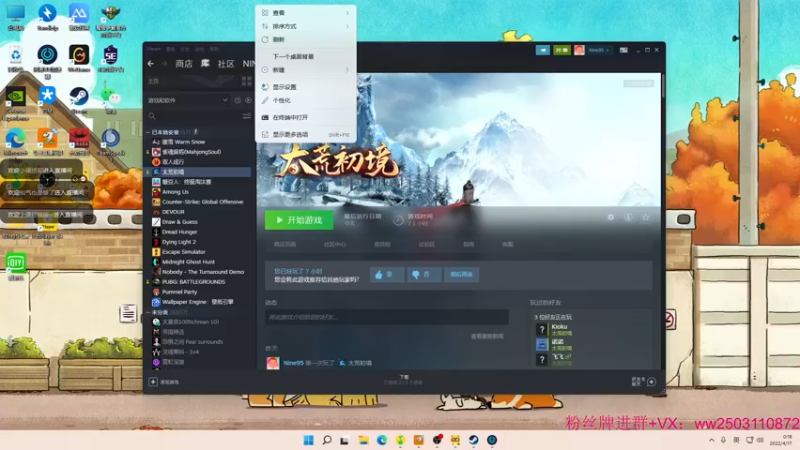Click the thumbs-up recommend button
Screen dimensions: 800x450
(387, 274)
